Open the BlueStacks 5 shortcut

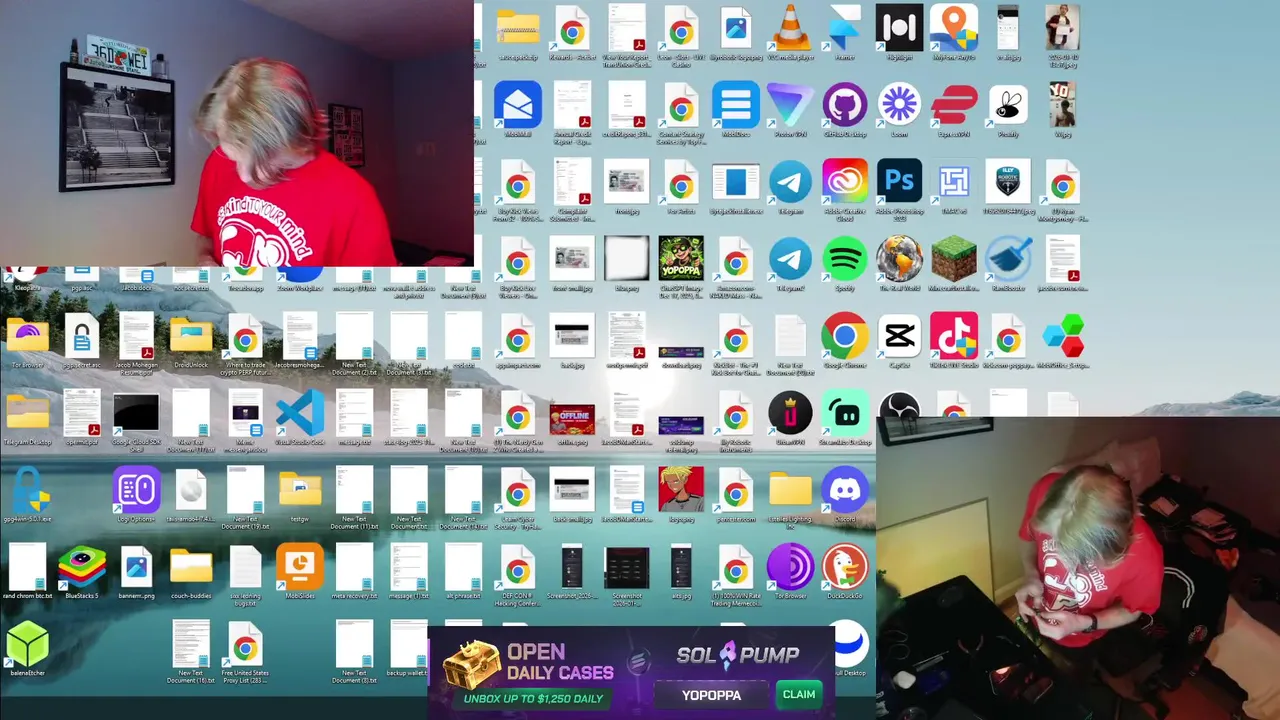click(x=82, y=568)
